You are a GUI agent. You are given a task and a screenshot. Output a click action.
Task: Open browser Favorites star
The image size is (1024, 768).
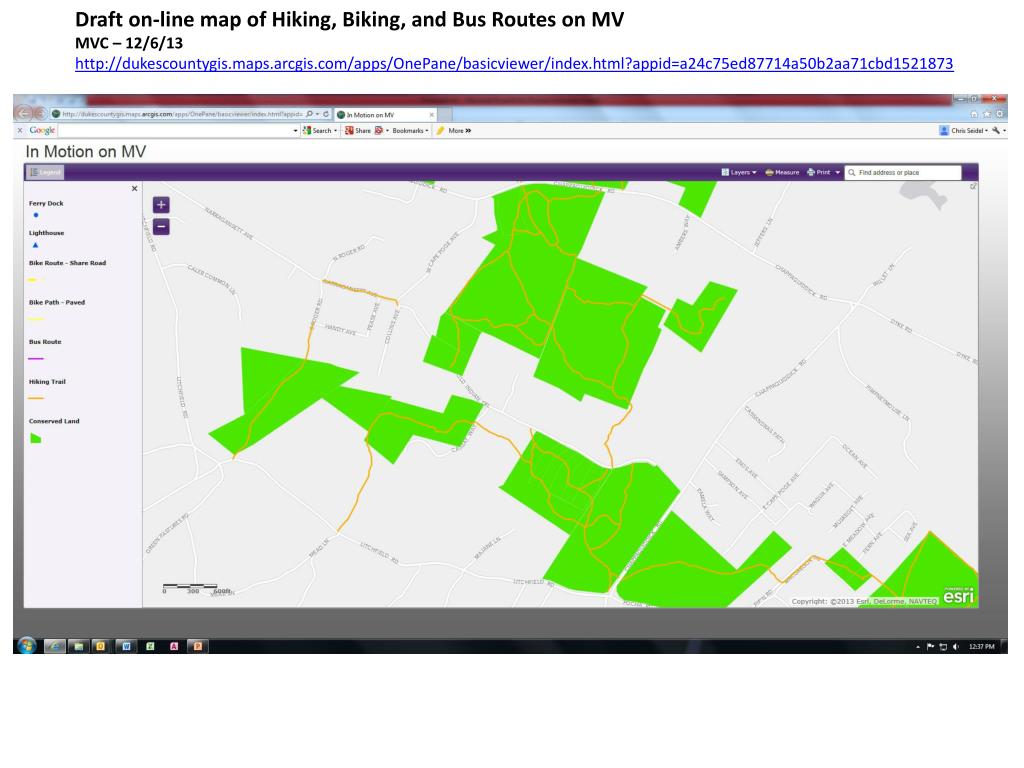[987, 114]
